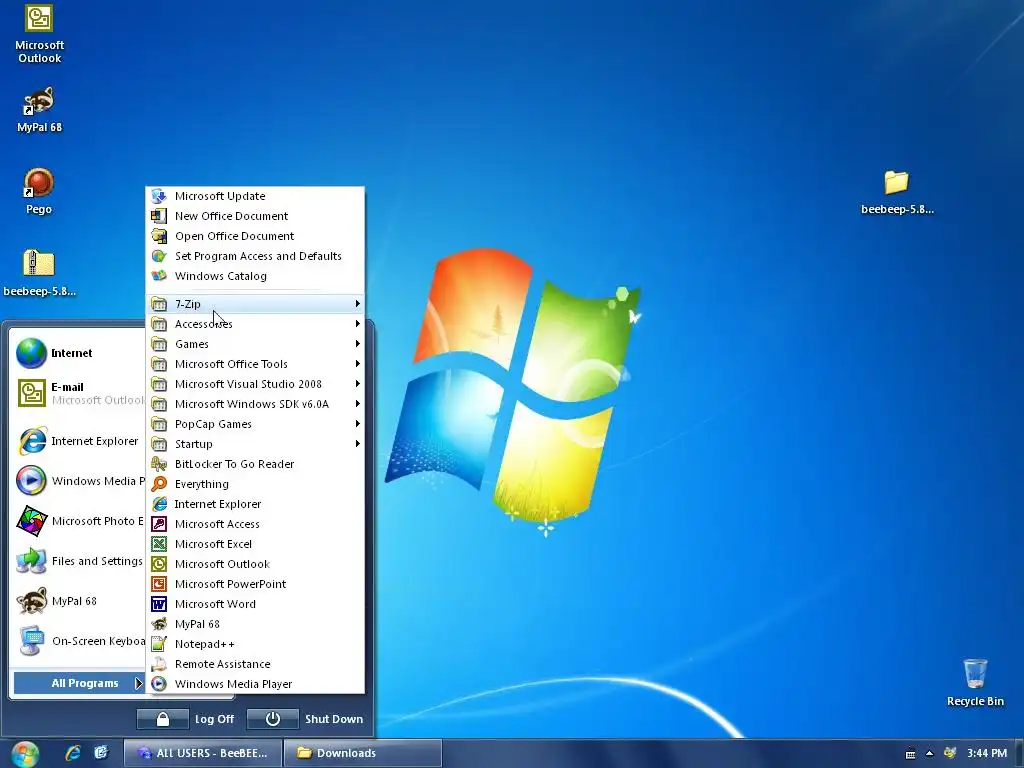Click Open Office Document entry
This screenshot has height=768, width=1024.
coord(255,236)
